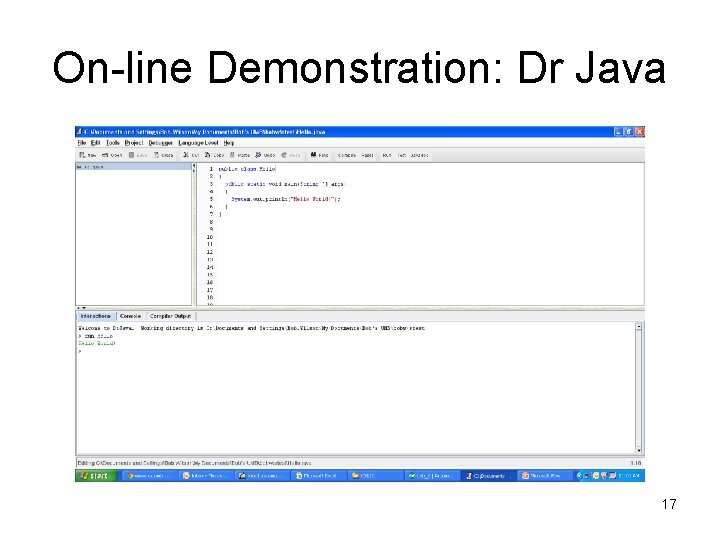The width and height of the screenshot is (720, 540).
Task: Click the Undo toolbar button
Action: click(265, 155)
